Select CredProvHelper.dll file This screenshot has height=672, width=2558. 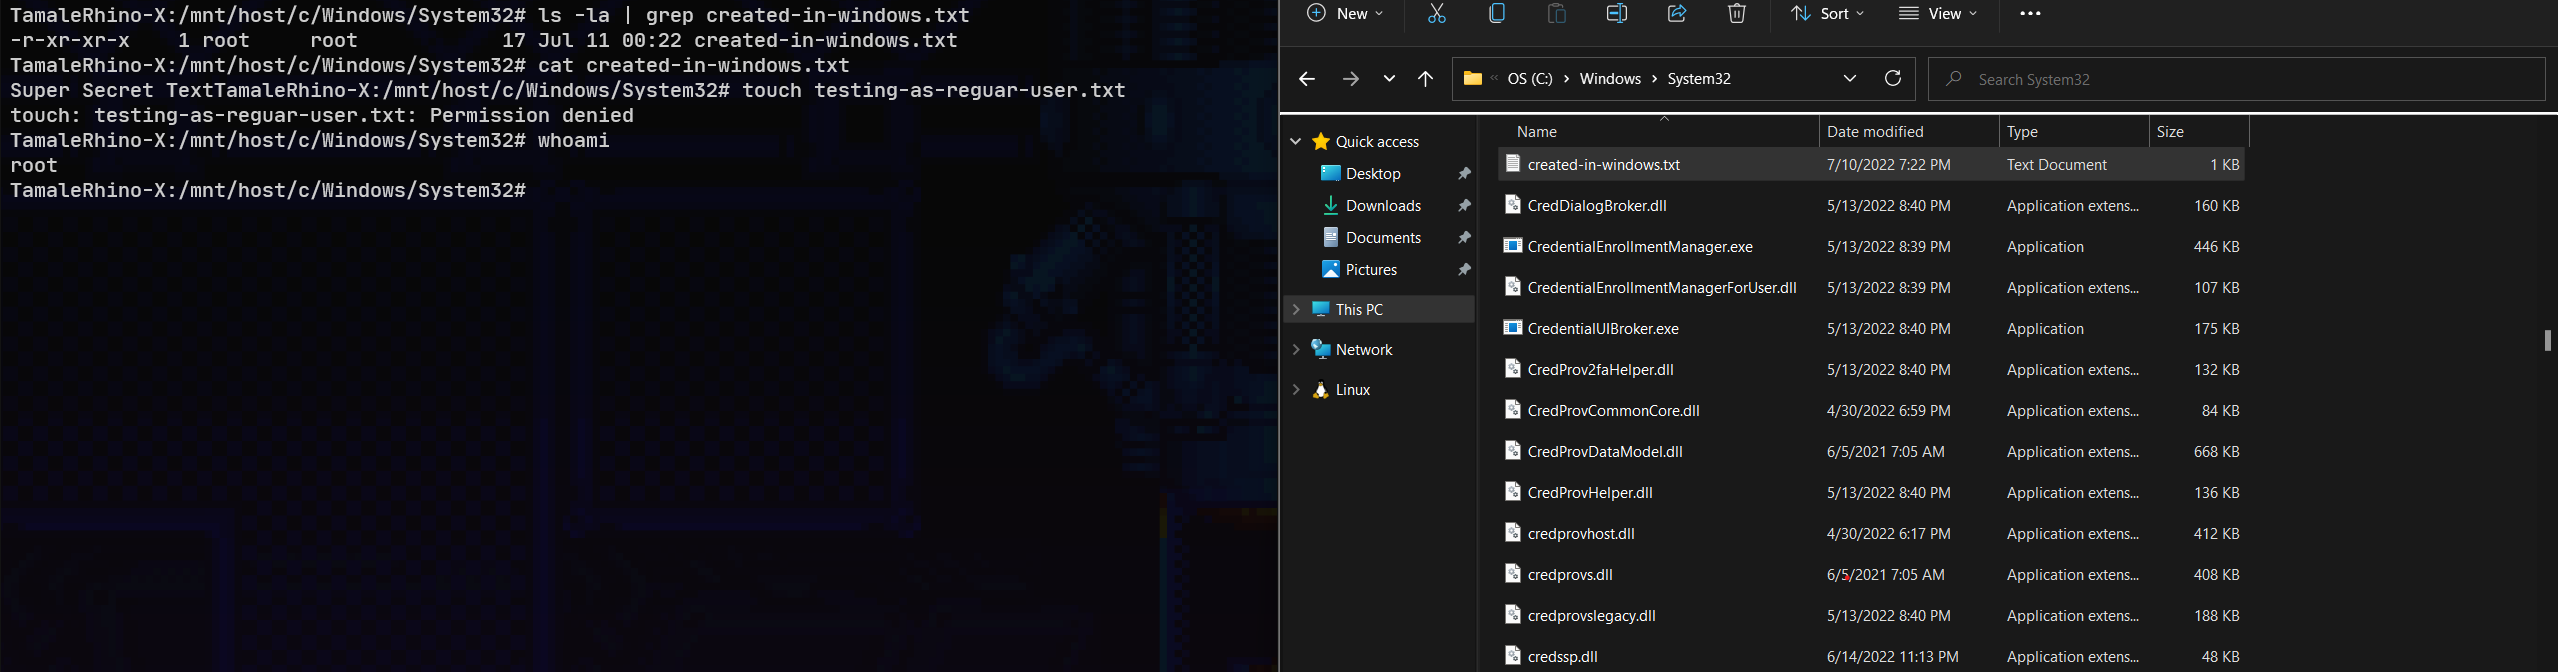(x=1871, y=493)
